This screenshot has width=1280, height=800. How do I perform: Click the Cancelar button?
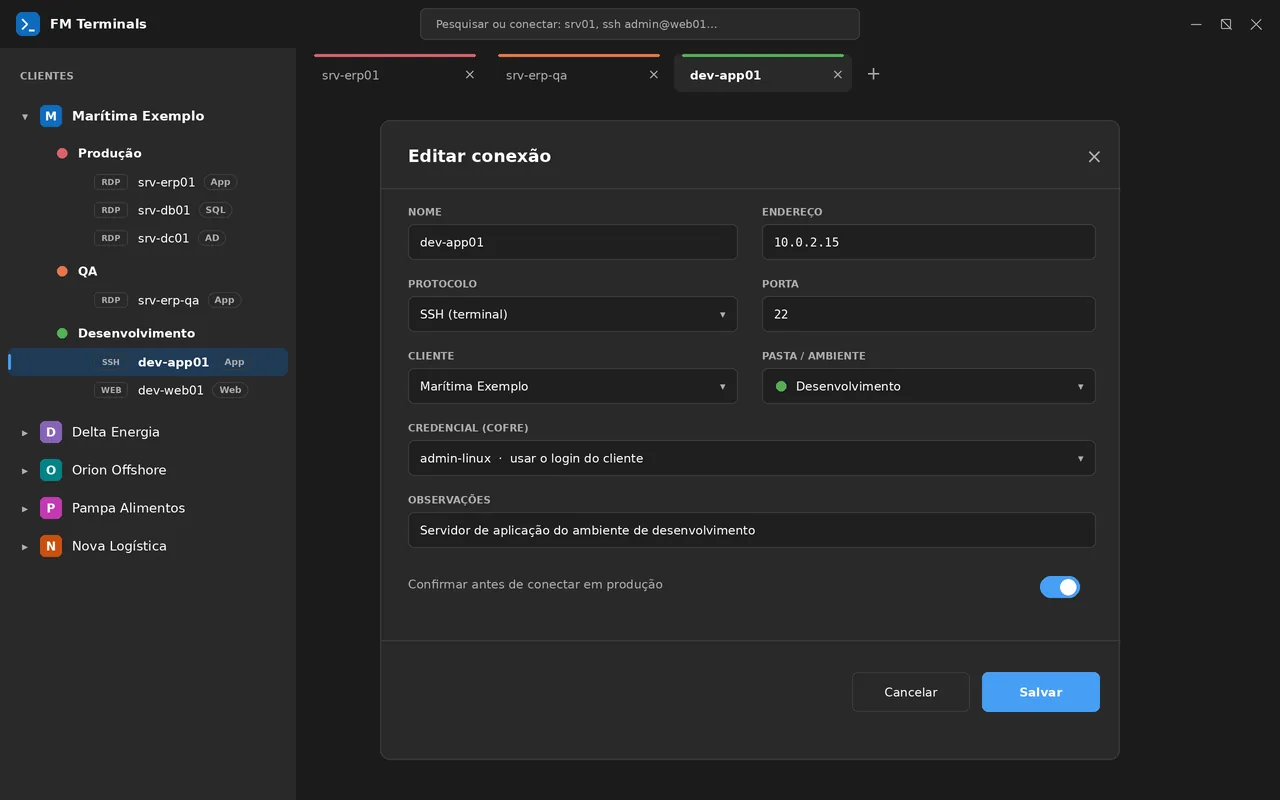click(911, 692)
